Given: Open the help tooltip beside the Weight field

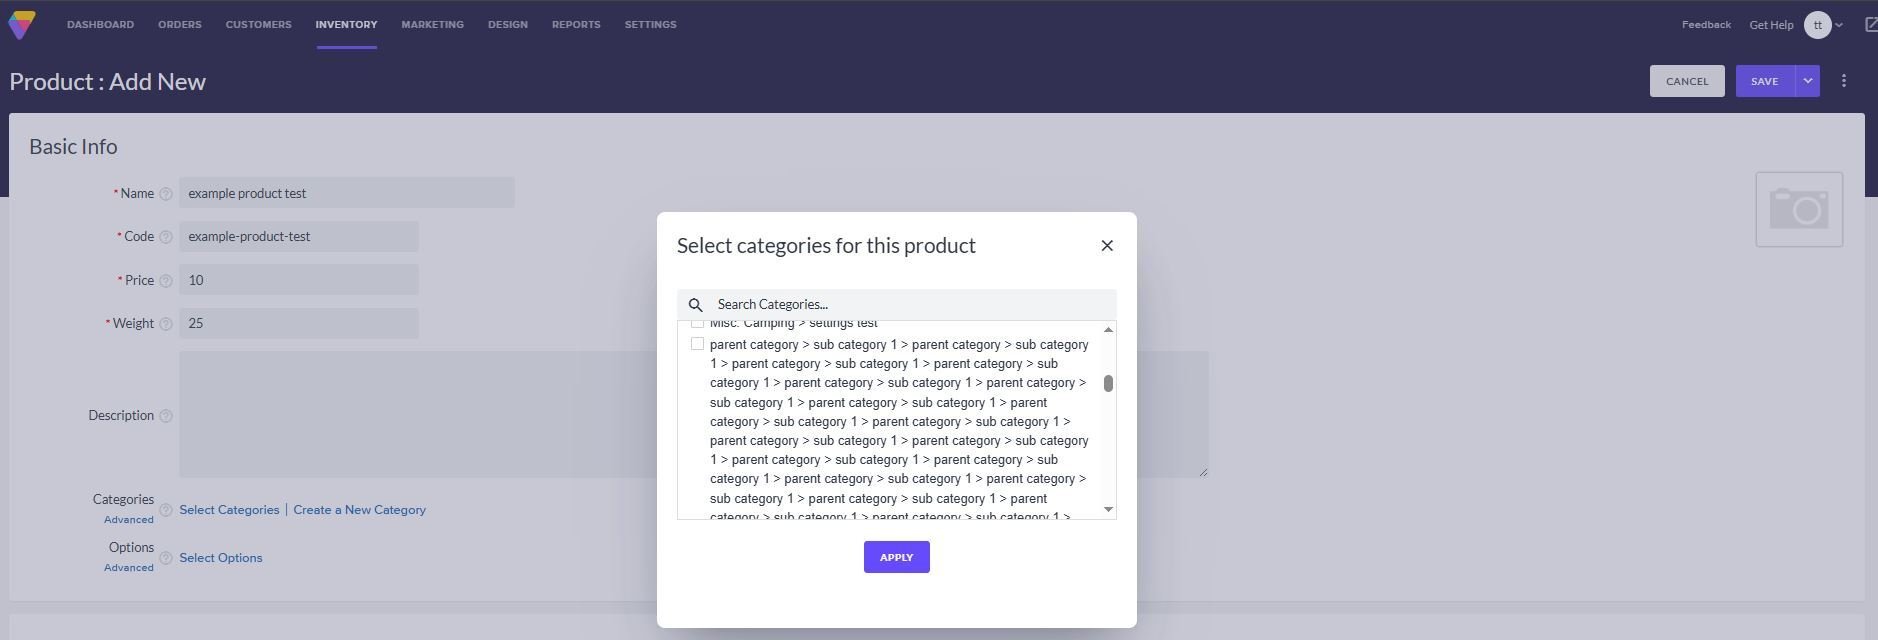Looking at the screenshot, I should [x=167, y=323].
